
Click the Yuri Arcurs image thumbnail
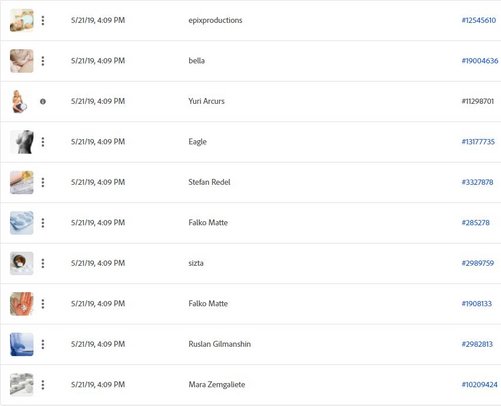pyautogui.click(x=20, y=101)
